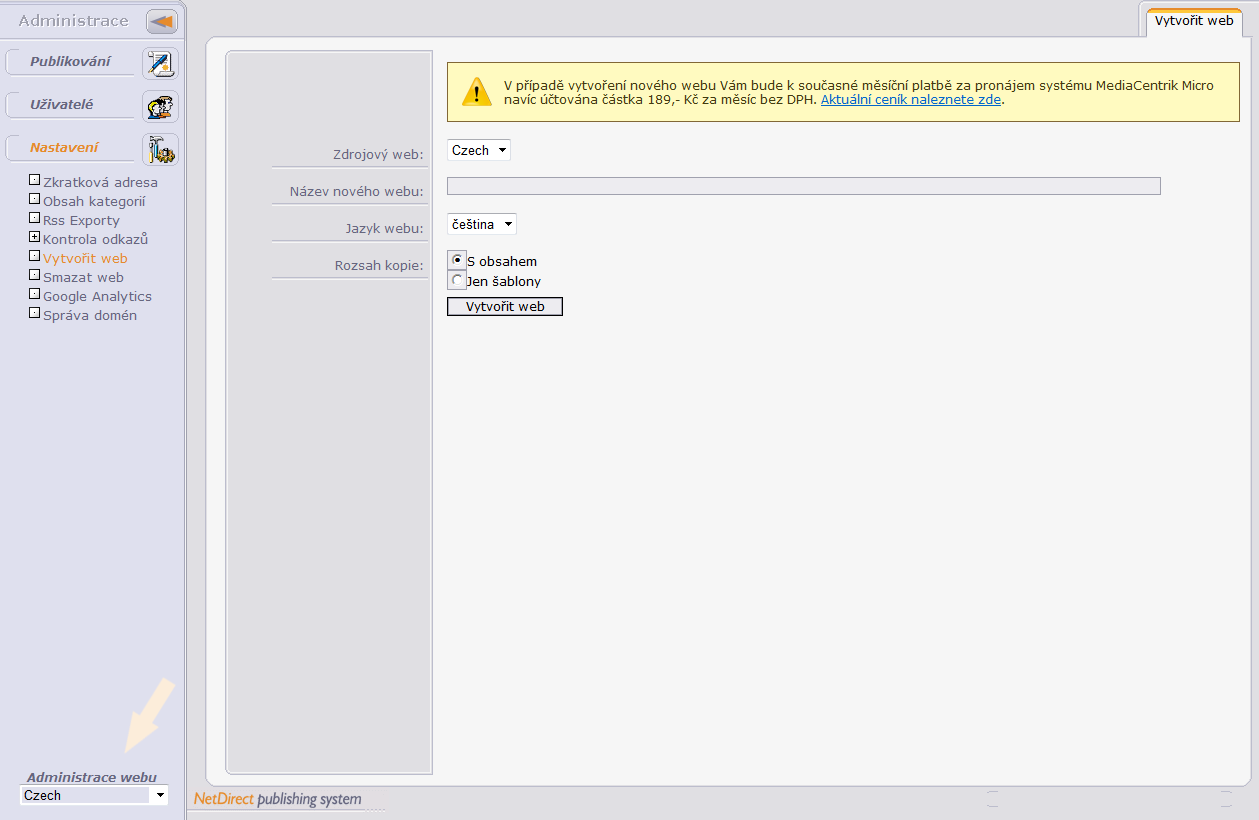Viewport: 1259px width, 820px height.
Task: Switch to the Vytvořit web tab
Action: (x=1194, y=20)
